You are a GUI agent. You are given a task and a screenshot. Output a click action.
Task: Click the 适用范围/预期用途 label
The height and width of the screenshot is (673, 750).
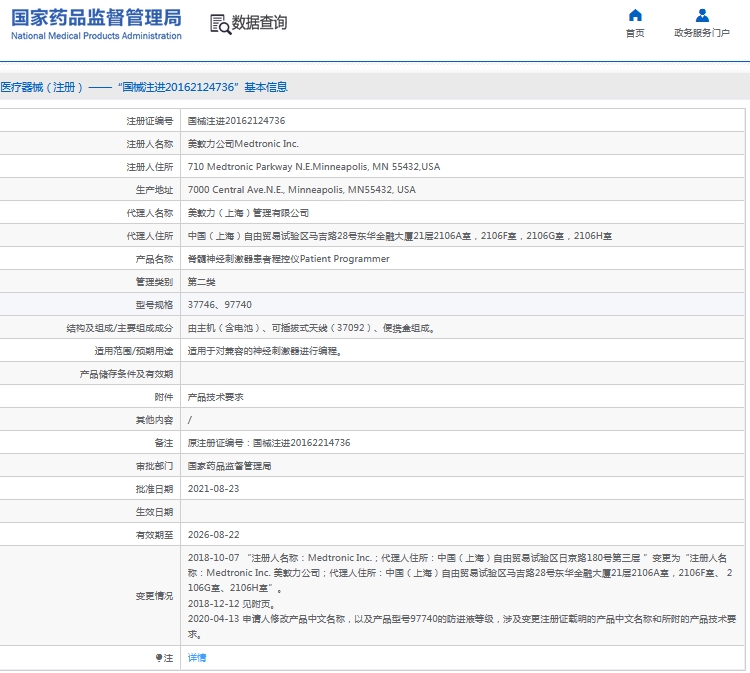pyautogui.click(x=133, y=351)
